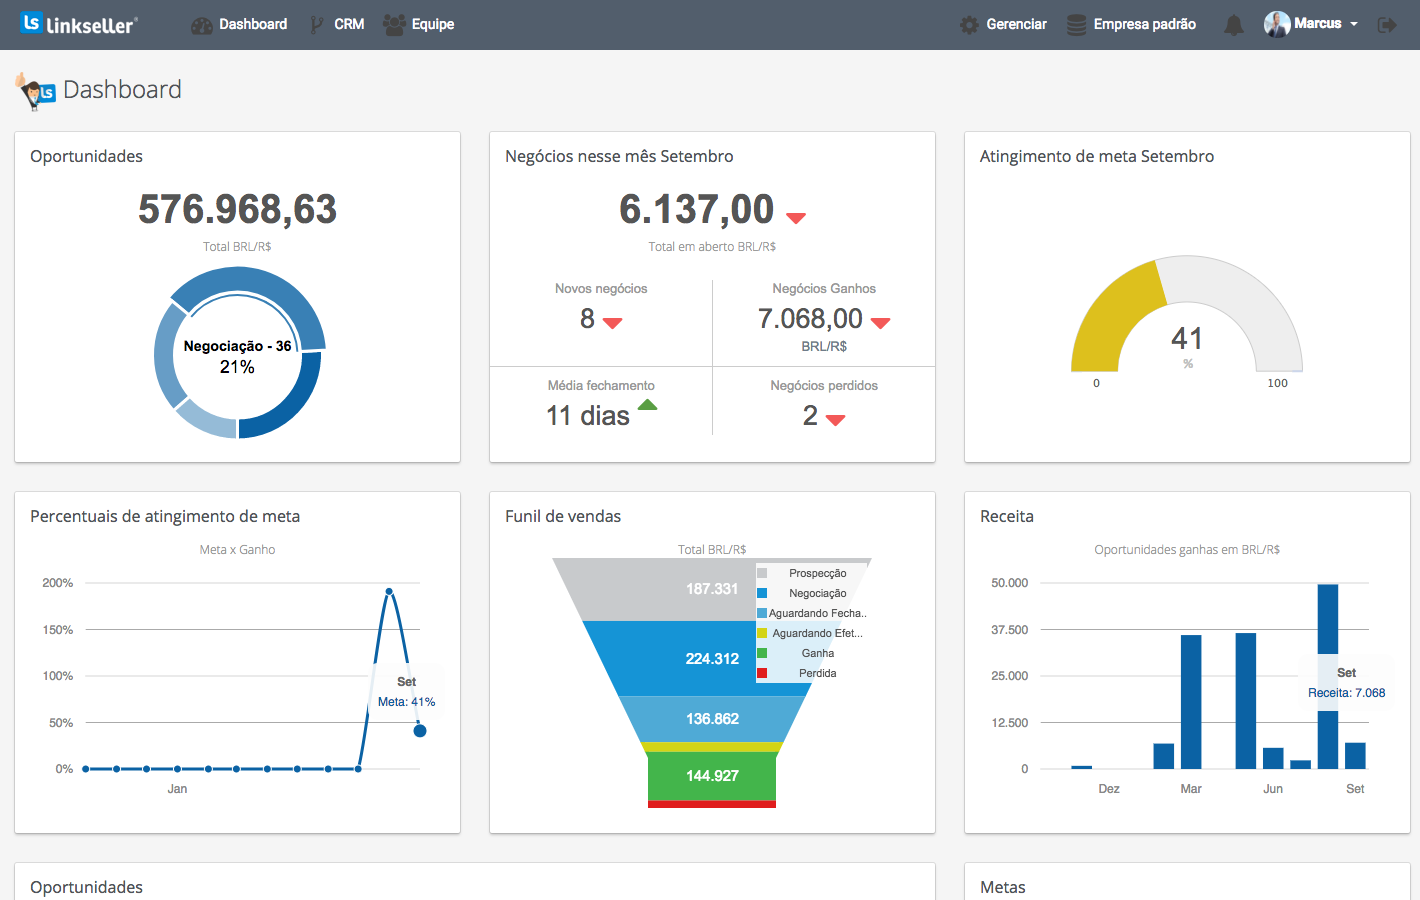This screenshot has height=900, width=1420.
Task: Click the green up arrow beside Média fechamento
Action: coord(648,405)
